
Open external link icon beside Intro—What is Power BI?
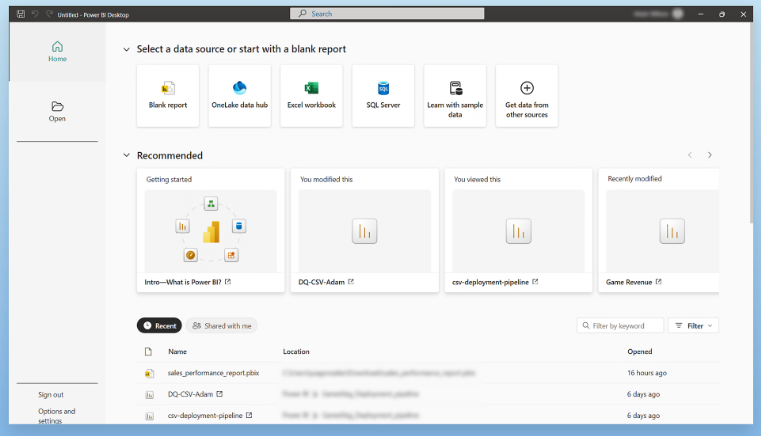(228, 282)
